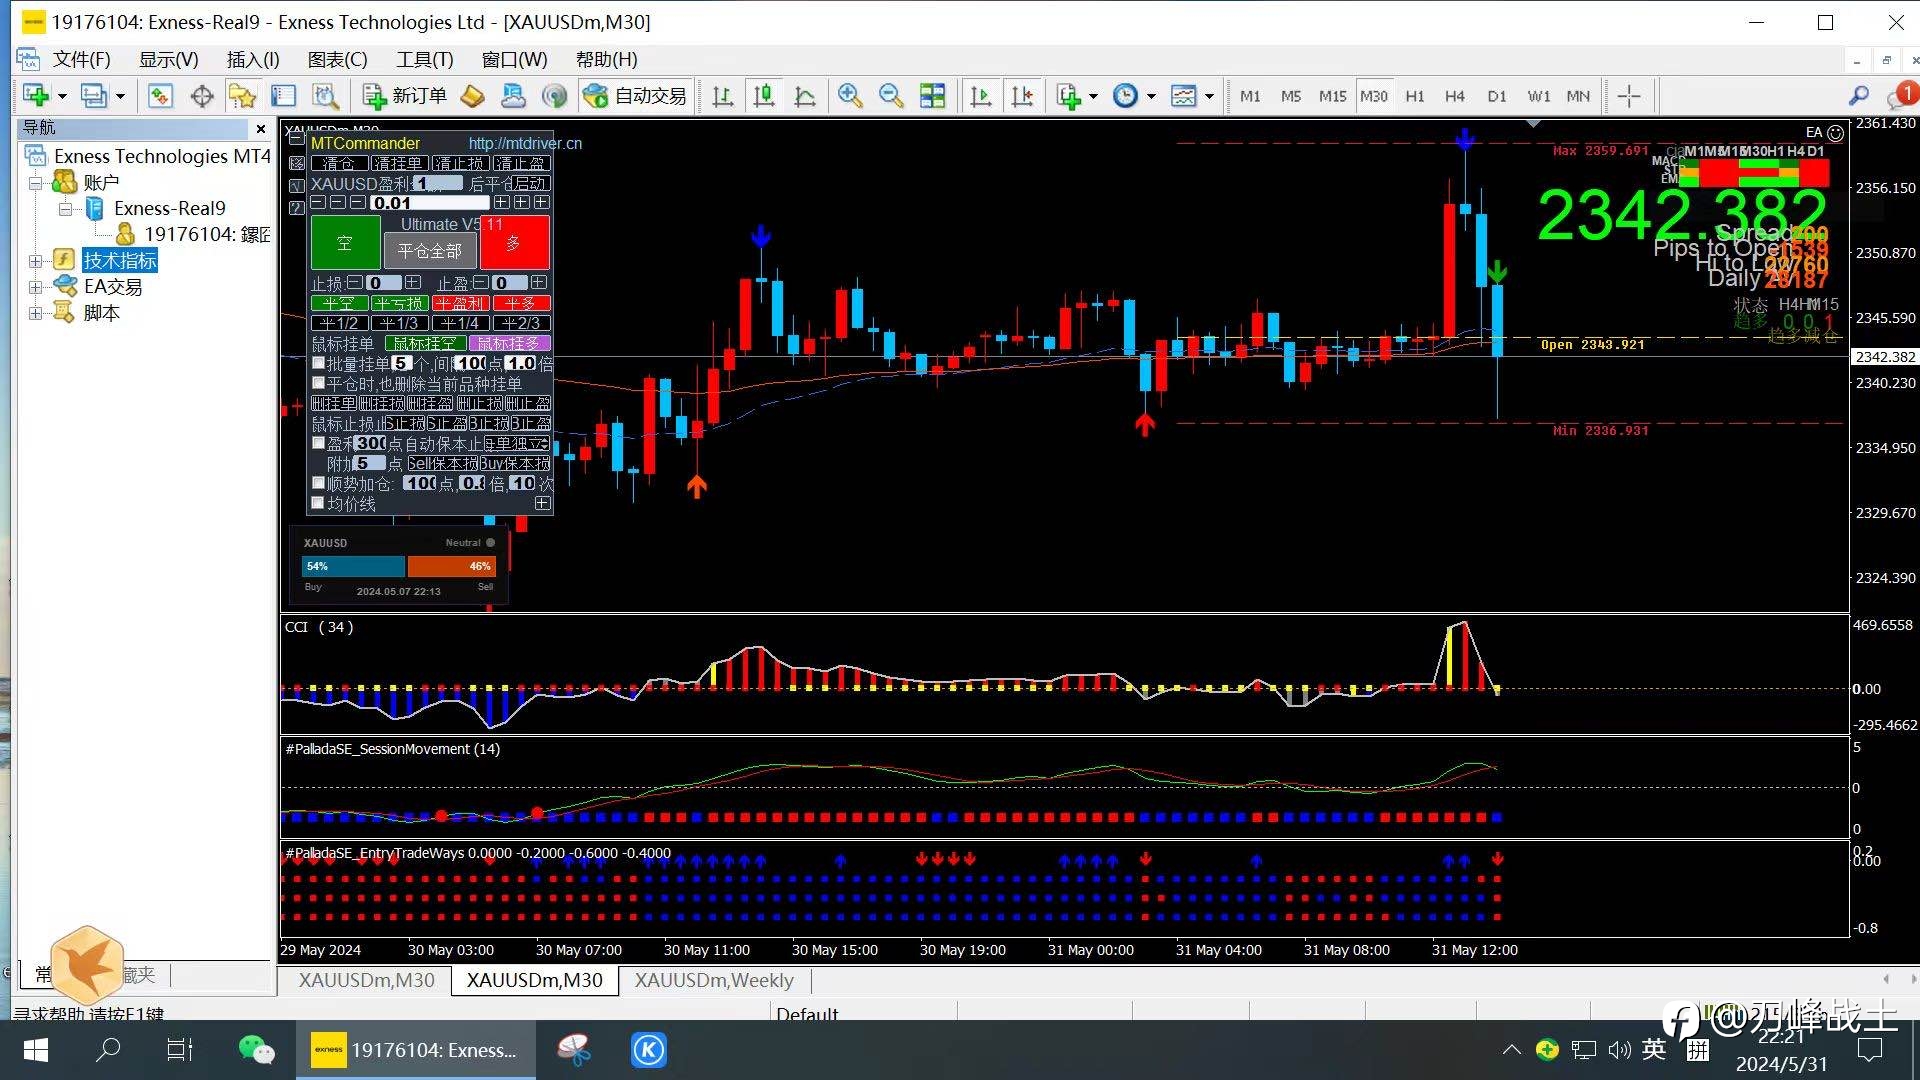Screen dimensions: 1920x1080
Task: Open tile windows grid icon
Action: click(x=932, y=96)
